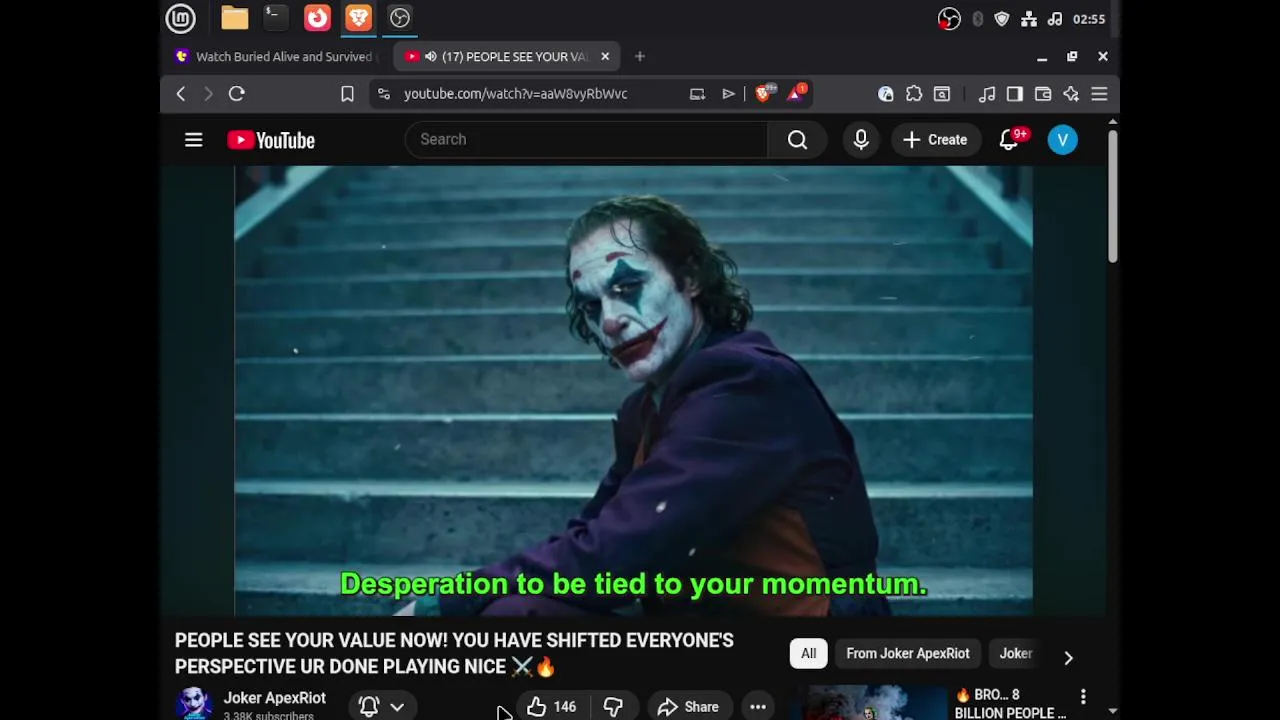Click the page vertical scrollbar thumb
Viewport: 1280px width, 720px height.
pos(1112,195)
